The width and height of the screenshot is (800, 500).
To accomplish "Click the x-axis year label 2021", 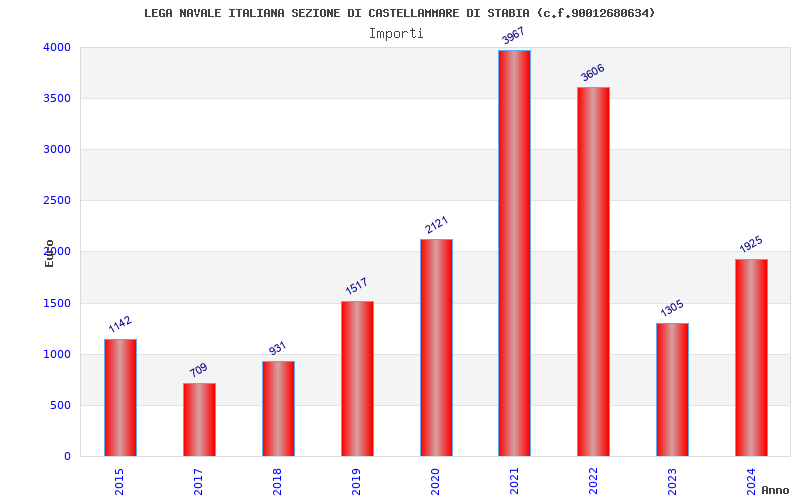I will (x=514, y=482).
